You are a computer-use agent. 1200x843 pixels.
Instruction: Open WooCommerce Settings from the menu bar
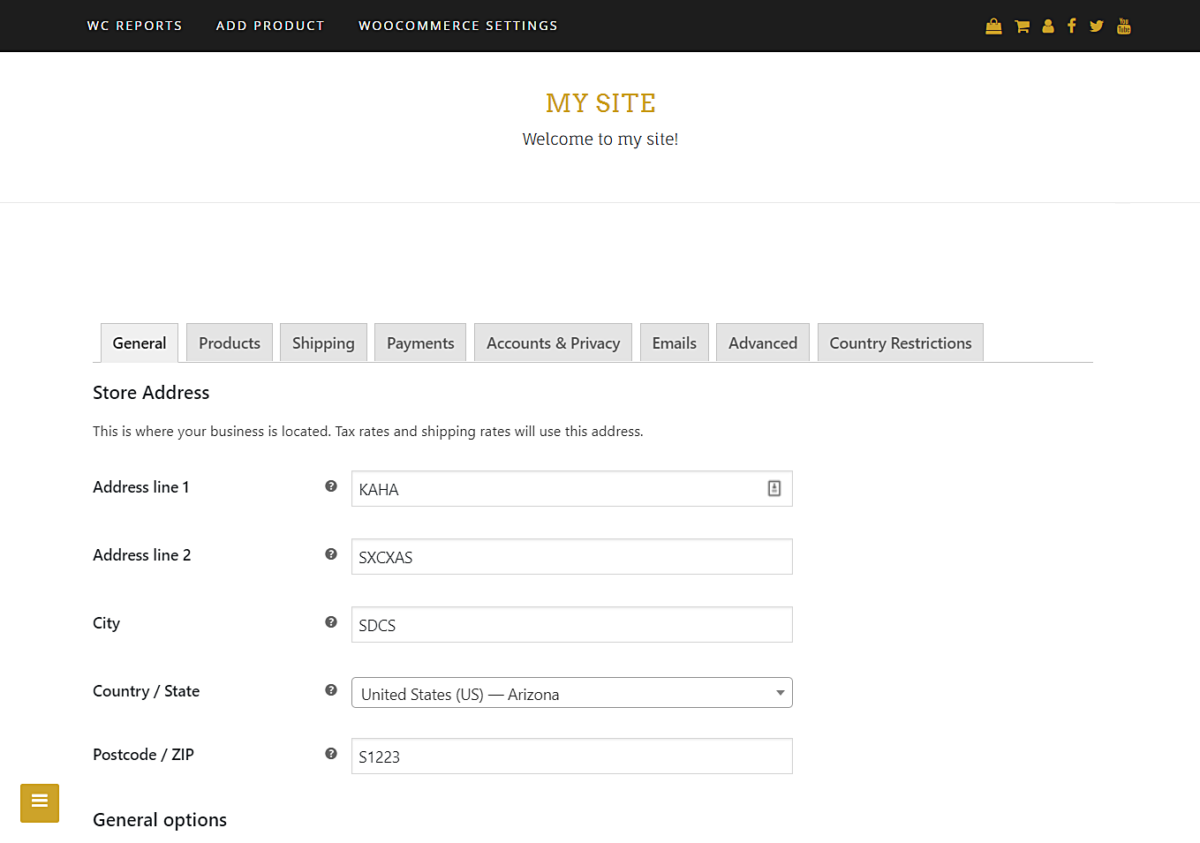457,25
